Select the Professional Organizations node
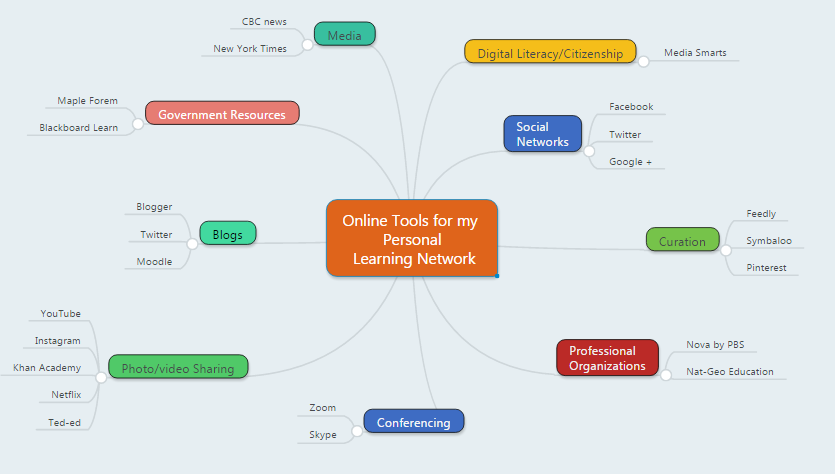Screen dimensions: 835x474 pyautogui.click(x=607, y=358)
